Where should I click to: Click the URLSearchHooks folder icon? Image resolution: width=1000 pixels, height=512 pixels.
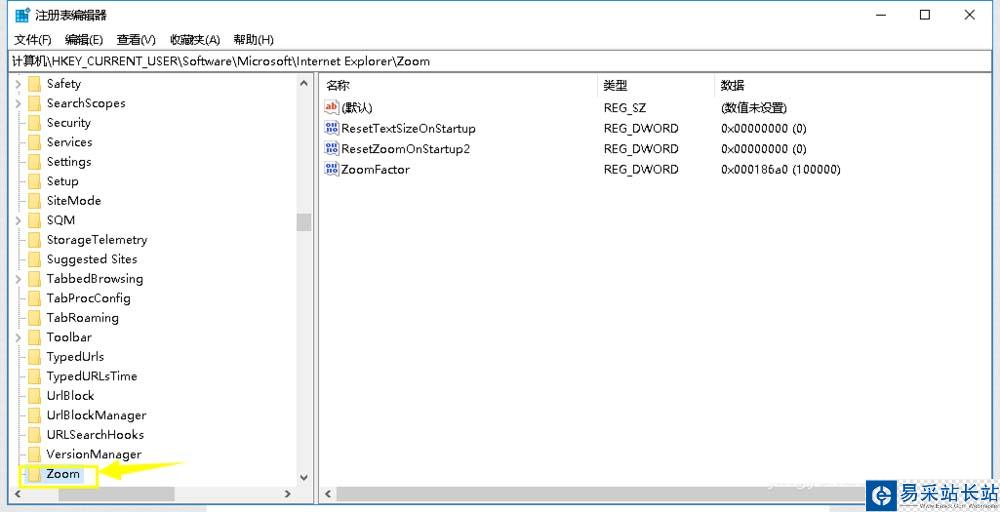tap(34, 435)
